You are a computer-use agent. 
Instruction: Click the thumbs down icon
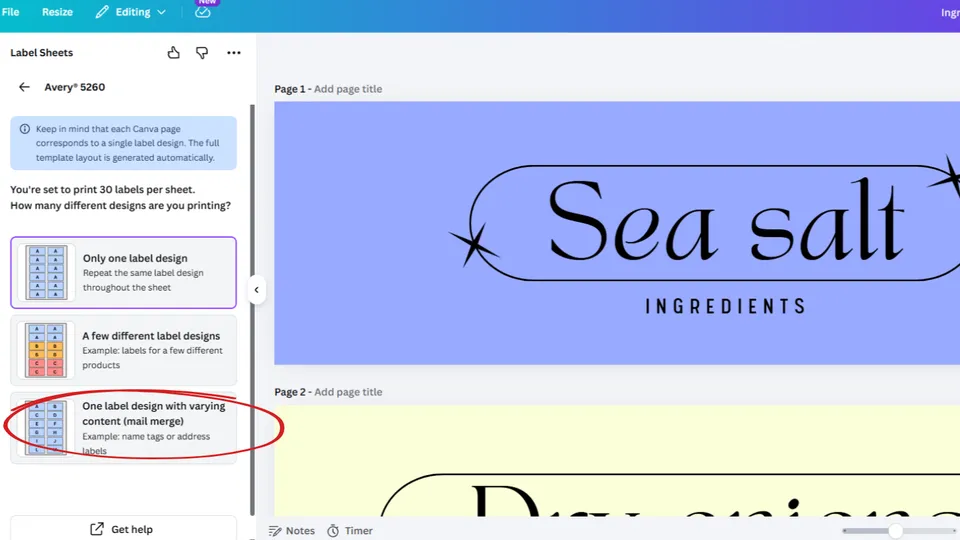[201, 53]
